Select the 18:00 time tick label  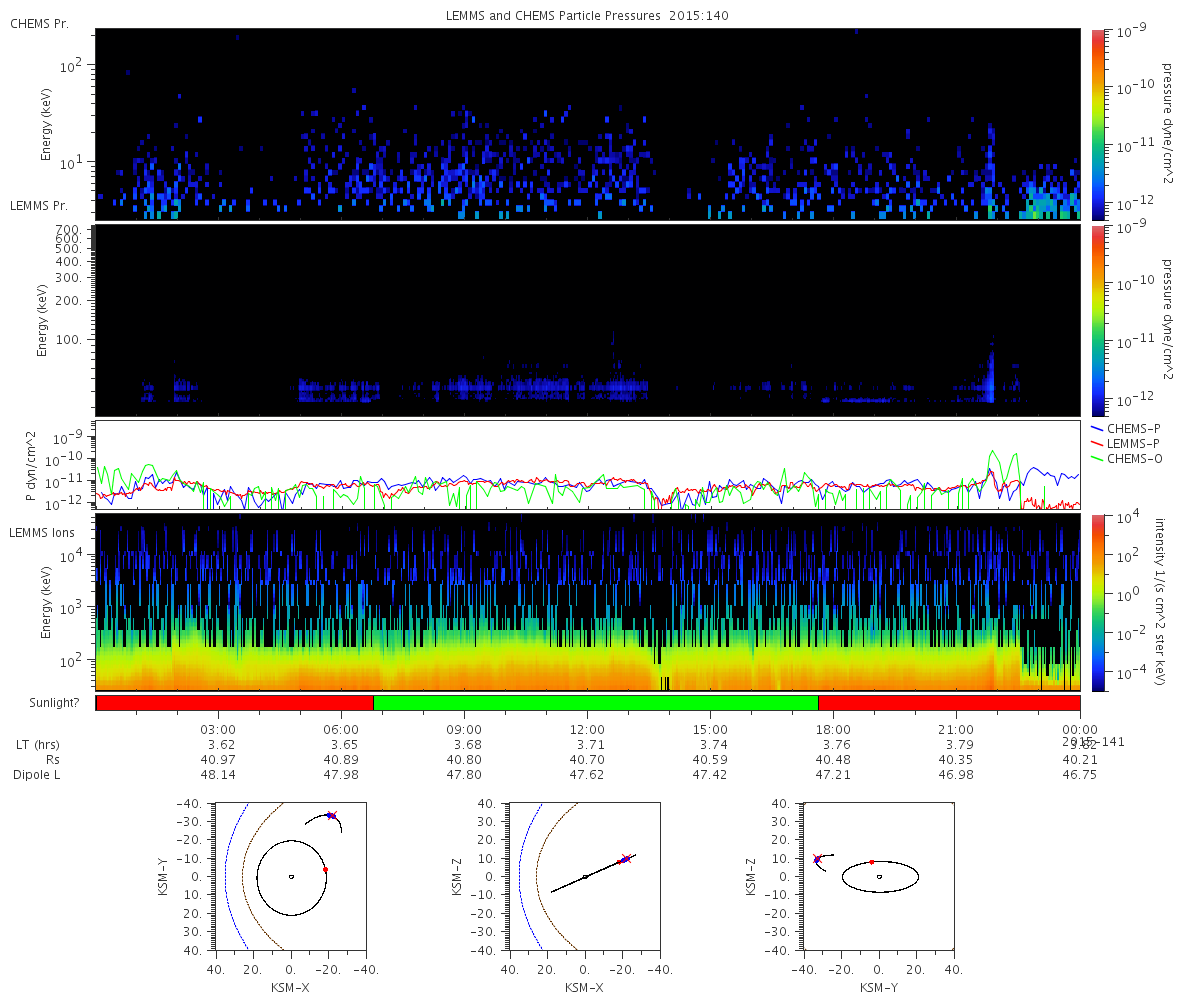pos(834,729)
